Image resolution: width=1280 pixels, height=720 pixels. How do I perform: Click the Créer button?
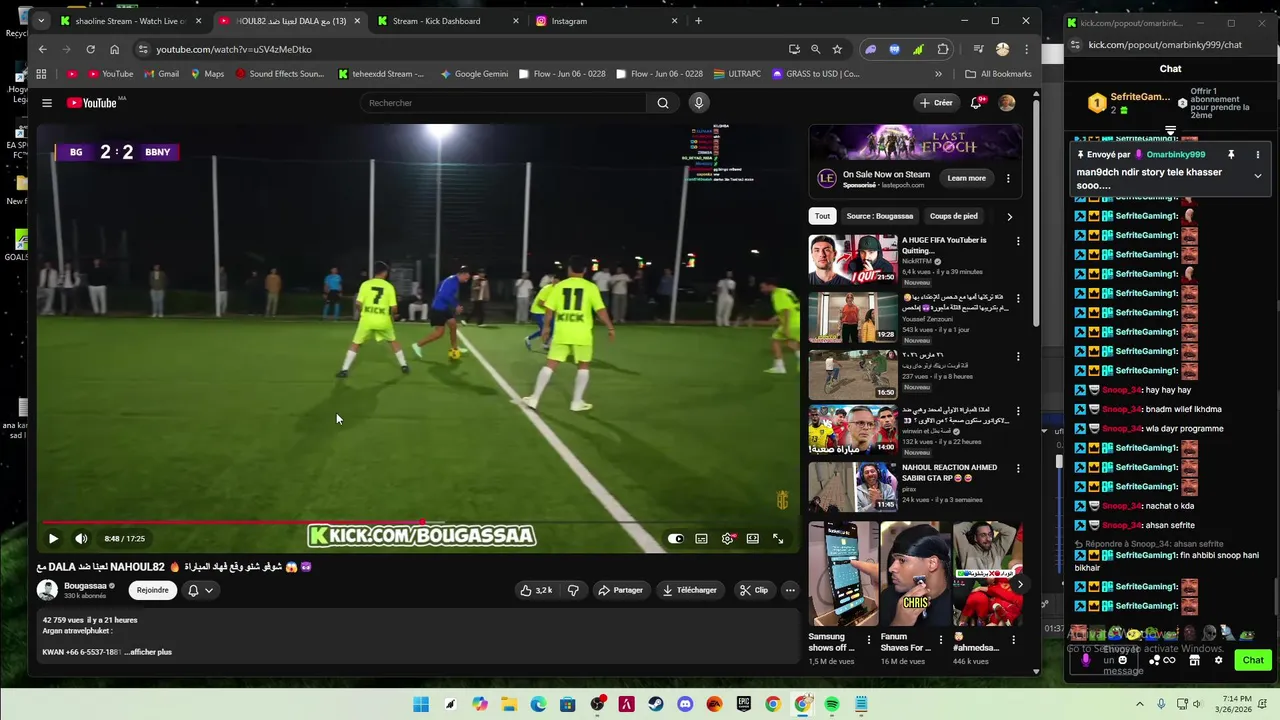pos(936,103)
